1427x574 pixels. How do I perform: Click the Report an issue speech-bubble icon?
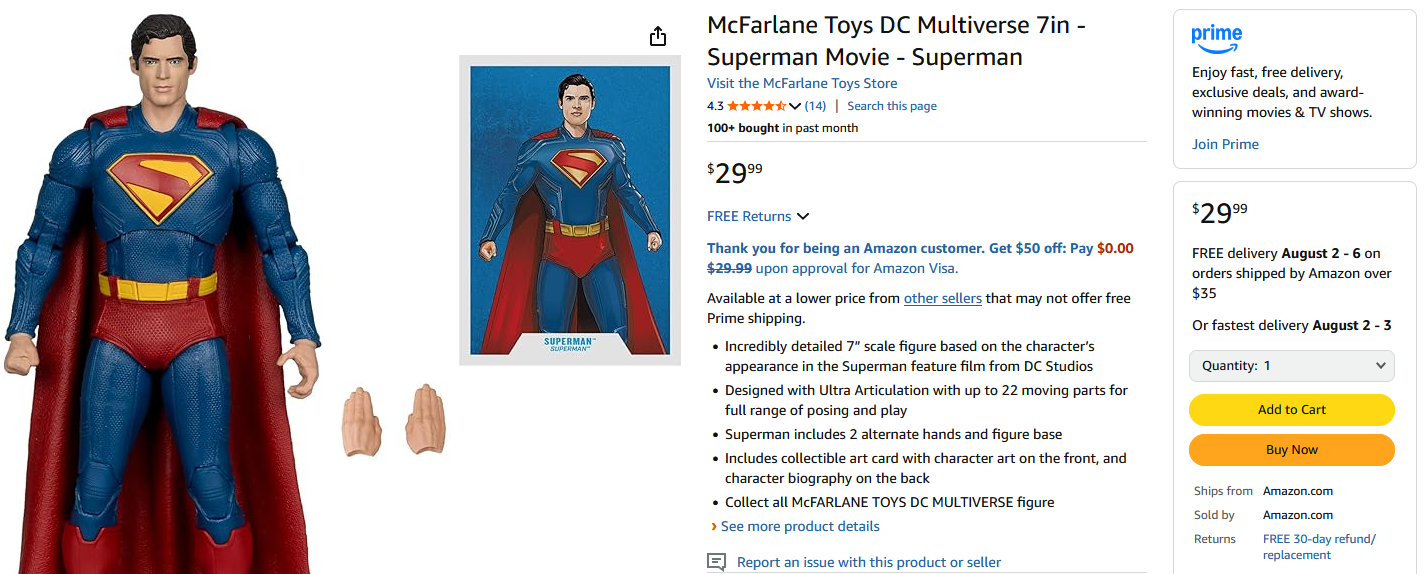[x=716, y=562]
